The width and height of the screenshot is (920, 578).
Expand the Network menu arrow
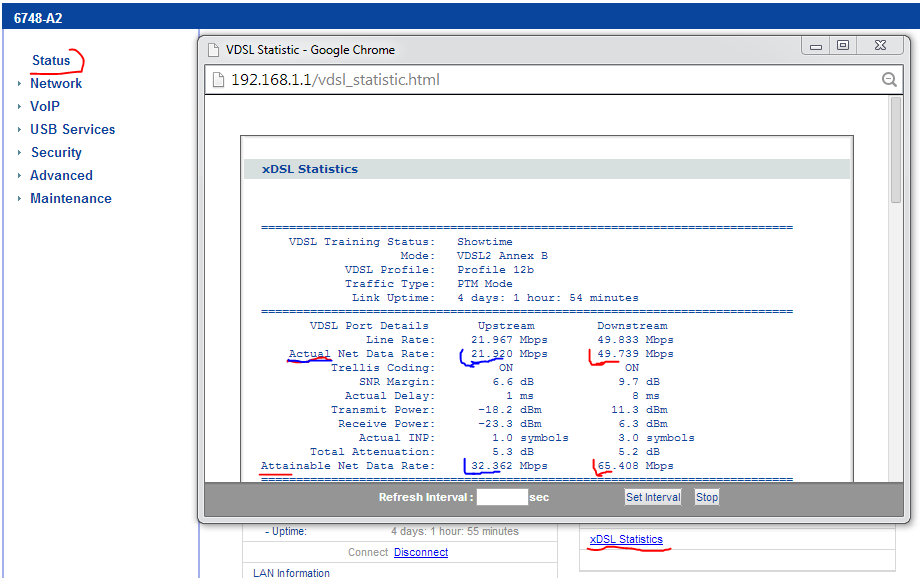click(x=19, y=84)
